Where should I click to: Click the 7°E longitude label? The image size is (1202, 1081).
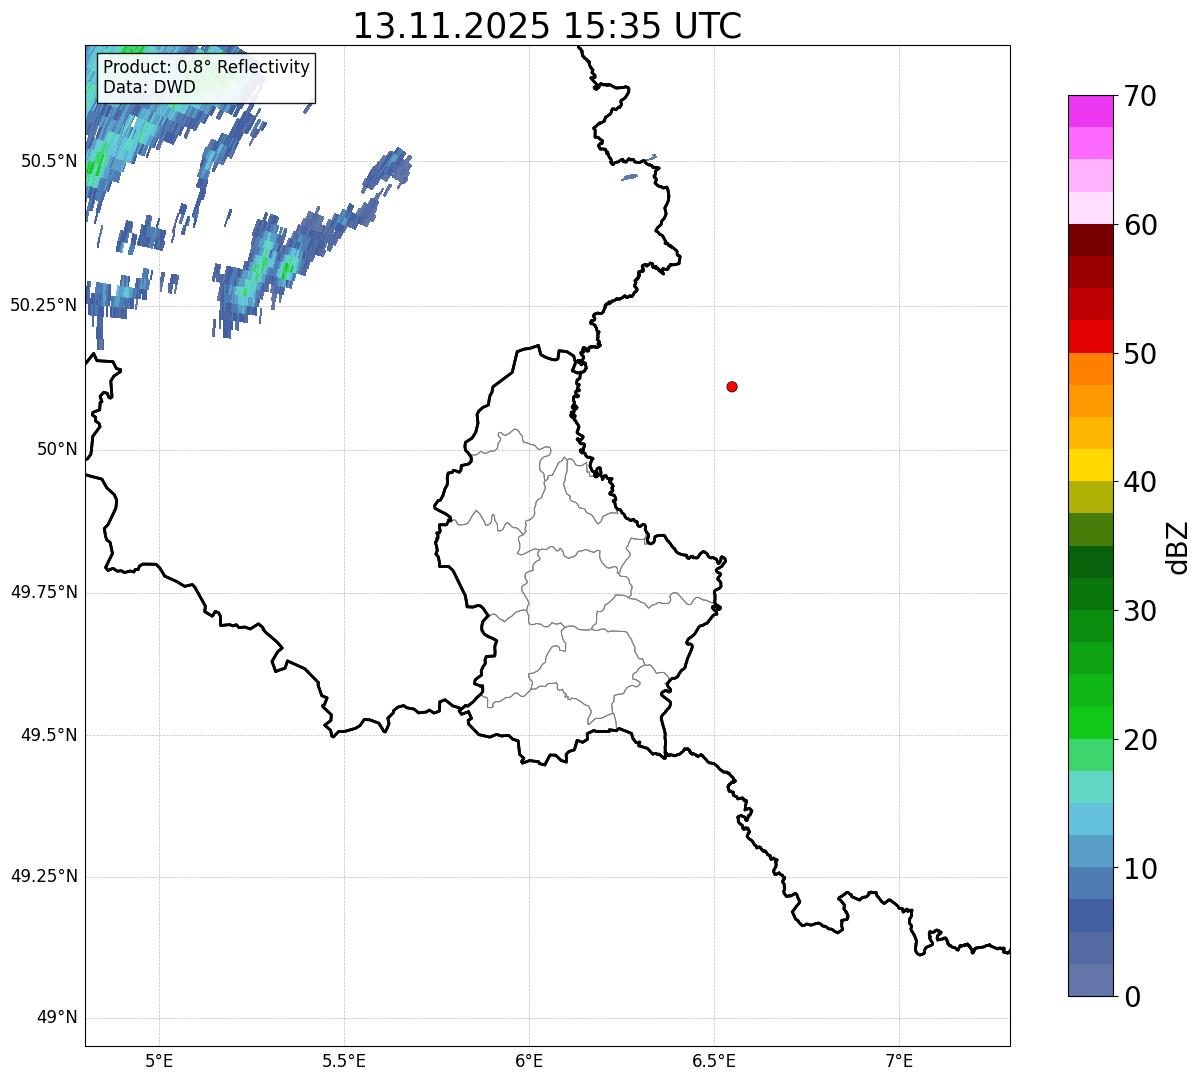click(899, 1062)
